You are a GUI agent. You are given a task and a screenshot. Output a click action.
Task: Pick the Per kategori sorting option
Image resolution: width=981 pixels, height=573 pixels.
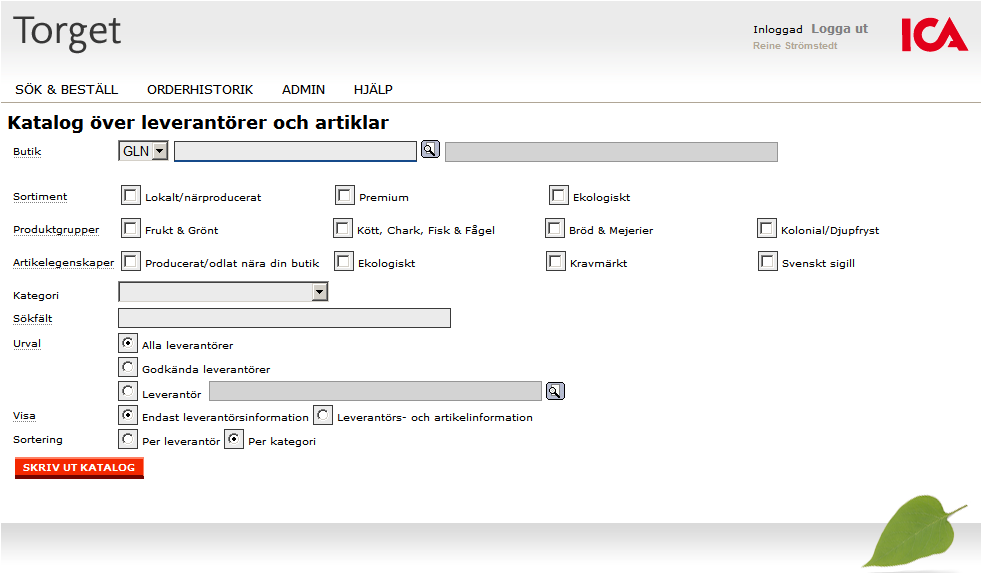click(234, 439)
